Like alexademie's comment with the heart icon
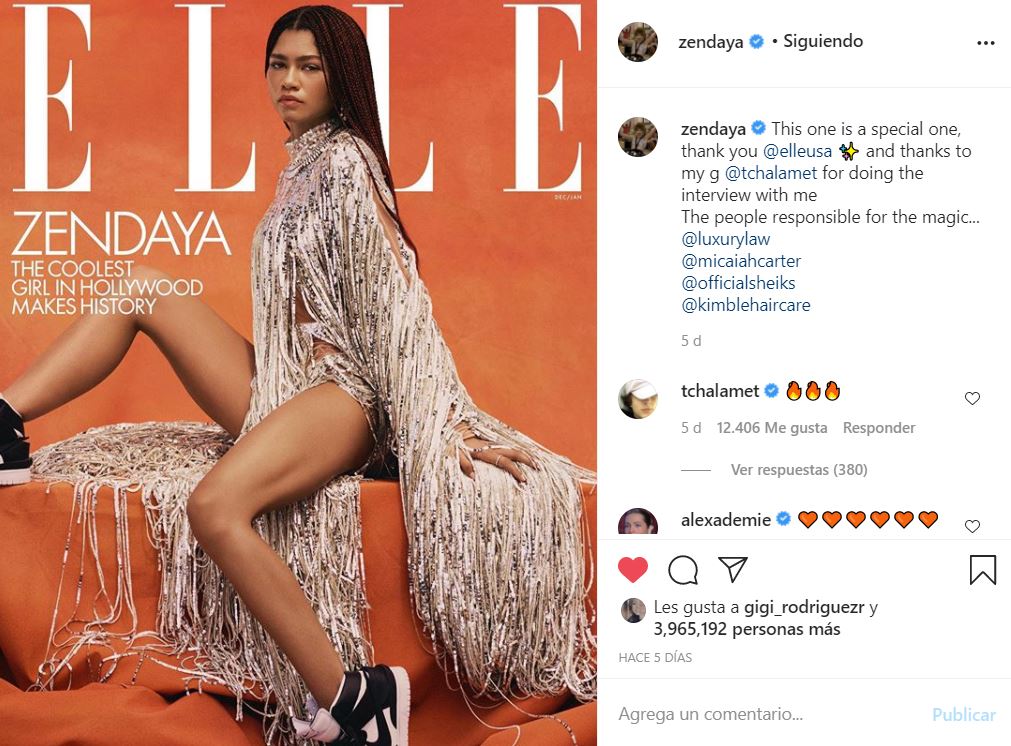 972,526
